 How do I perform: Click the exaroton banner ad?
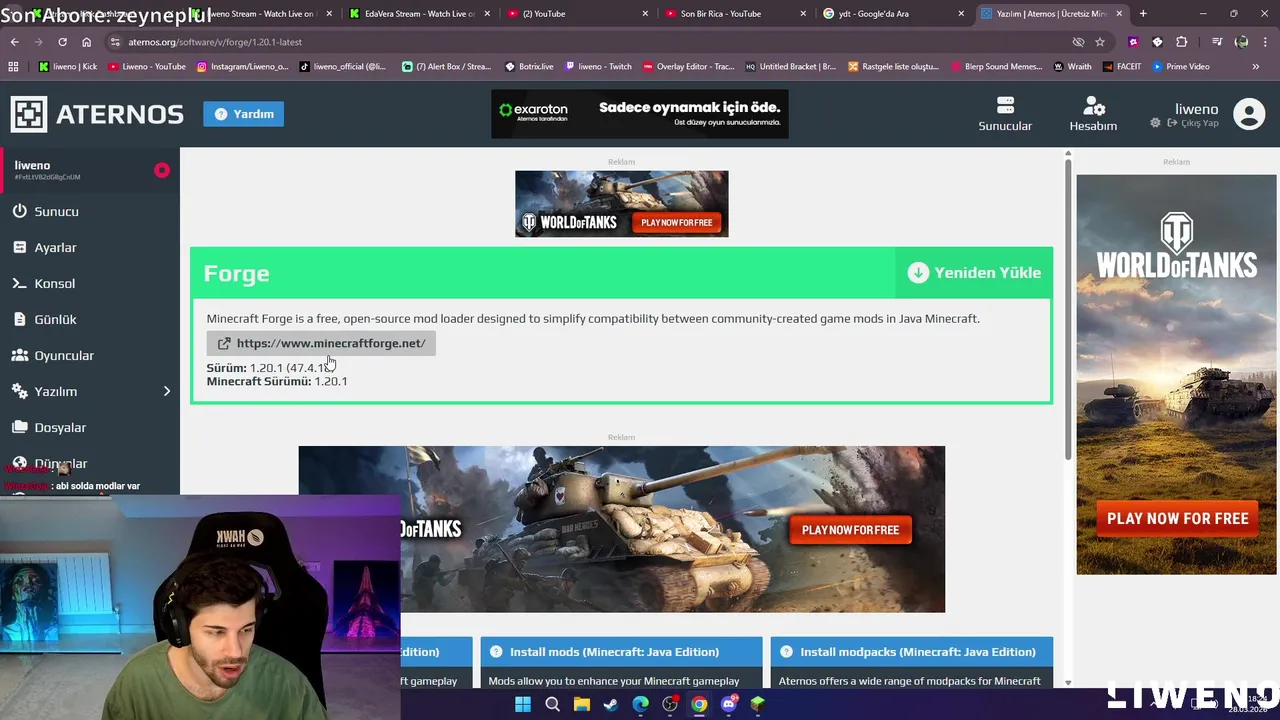click(x=640, y=114)
